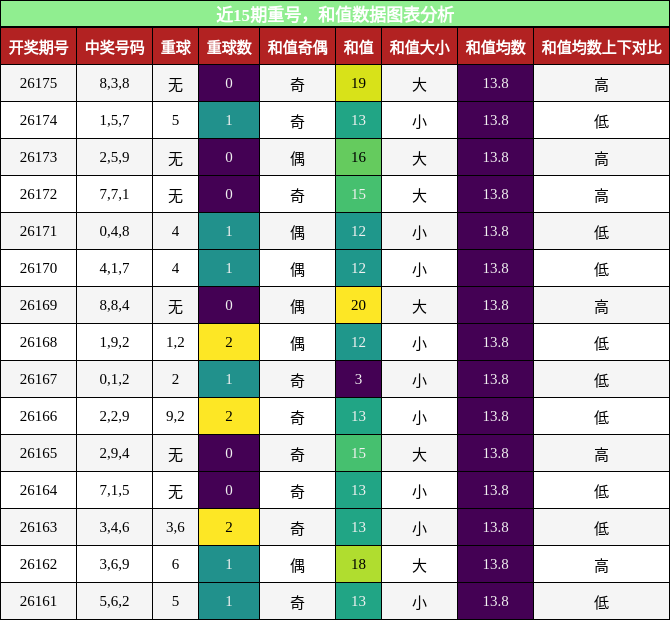The height and width of the screenshot is (620, 670).
Task: Click repeat count 2 in row 26168
Action: 229,342
